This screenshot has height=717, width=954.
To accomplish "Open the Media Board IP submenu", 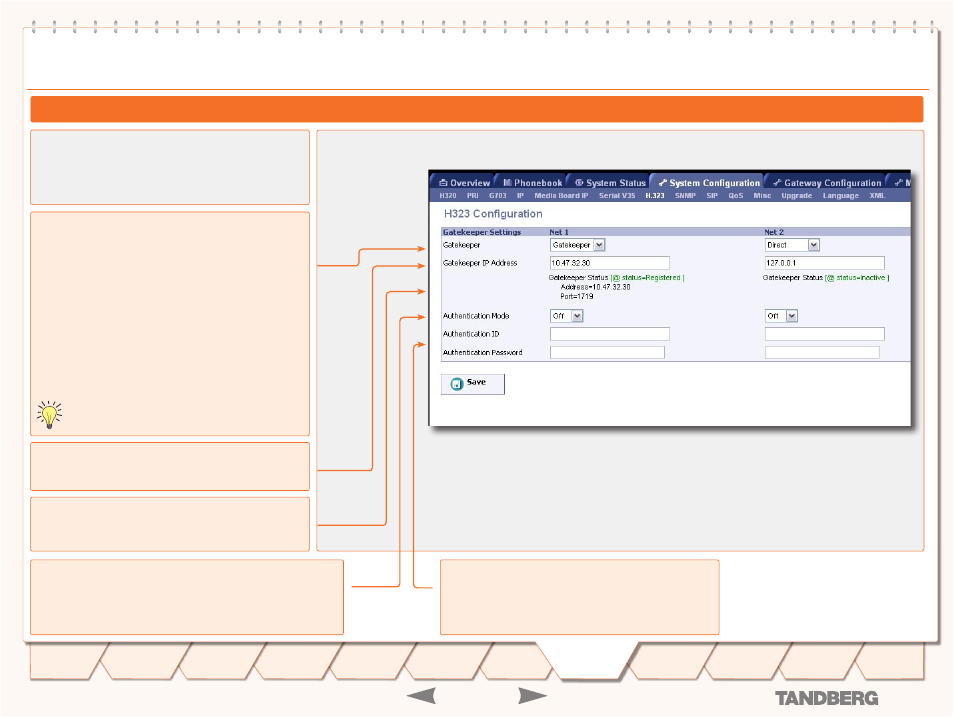I will coord(561,195).
